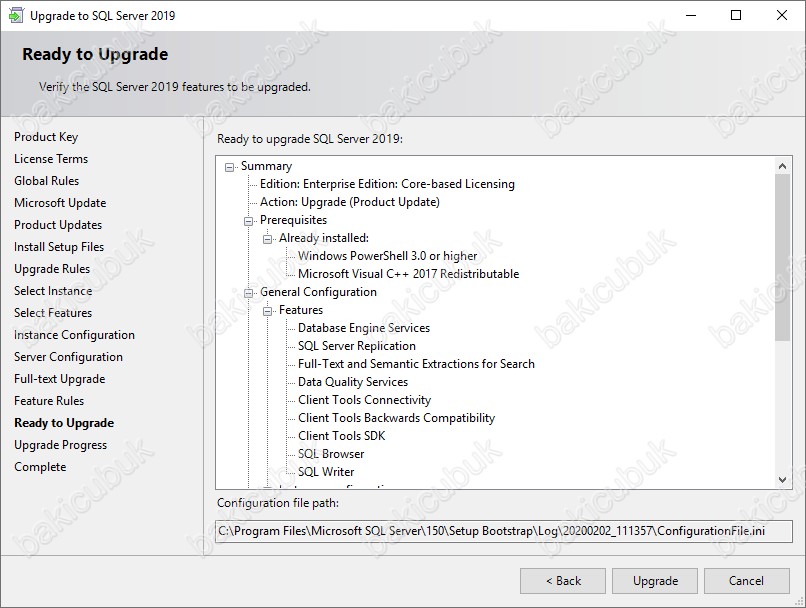Image resolution: width=806 pixels, height=608 pixels.
Task: Select the Prerequisites tree item
Action: [294, 220]
